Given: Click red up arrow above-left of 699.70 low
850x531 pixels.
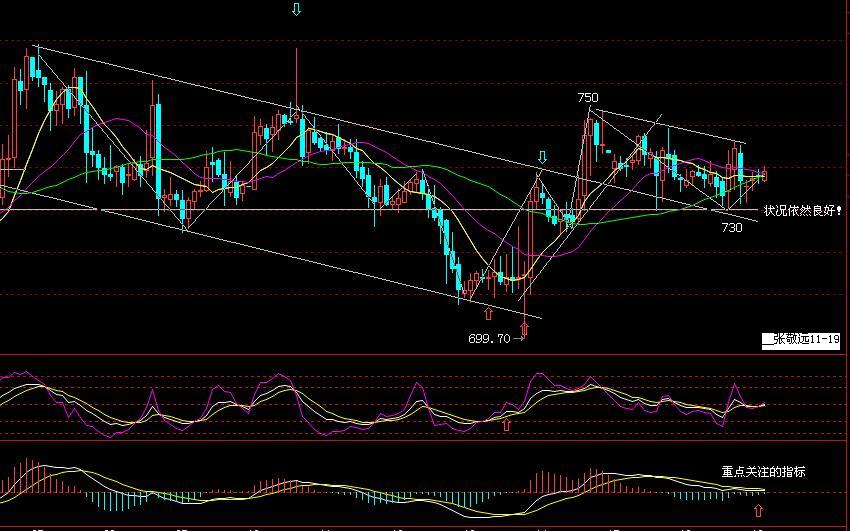Looking at the screenshot, I should 488,287.
